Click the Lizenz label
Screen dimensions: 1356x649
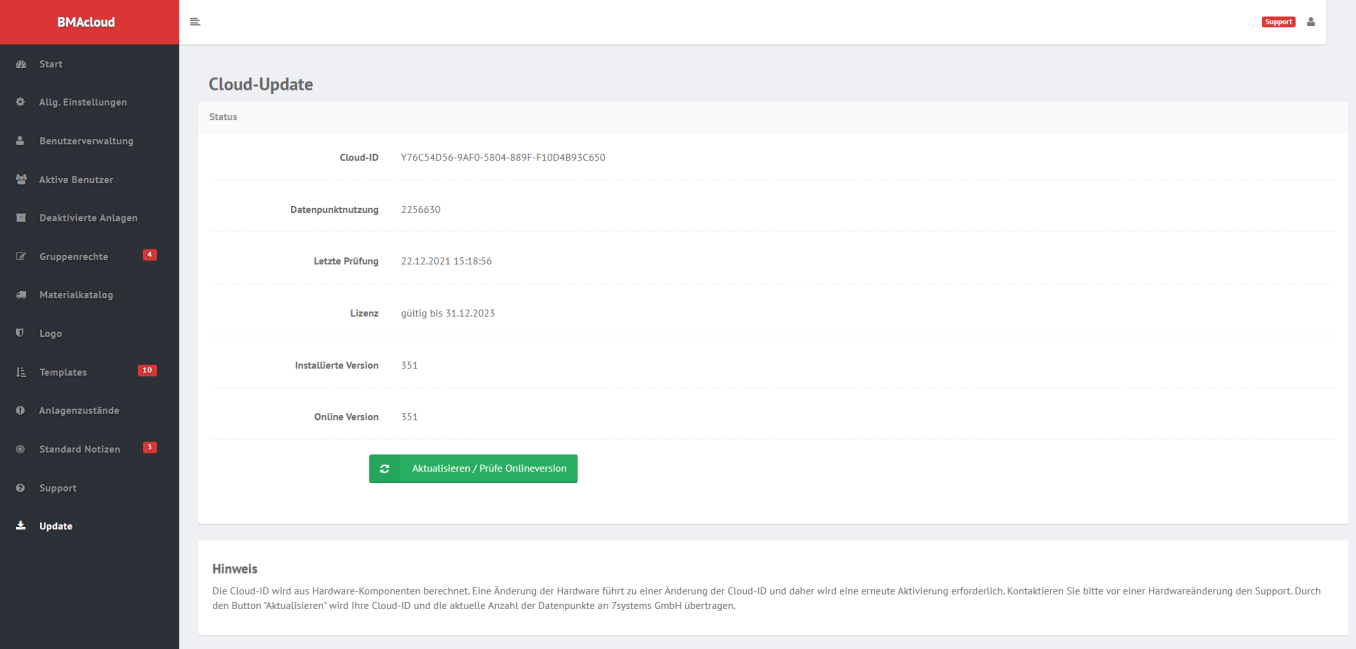click(364, 314)
